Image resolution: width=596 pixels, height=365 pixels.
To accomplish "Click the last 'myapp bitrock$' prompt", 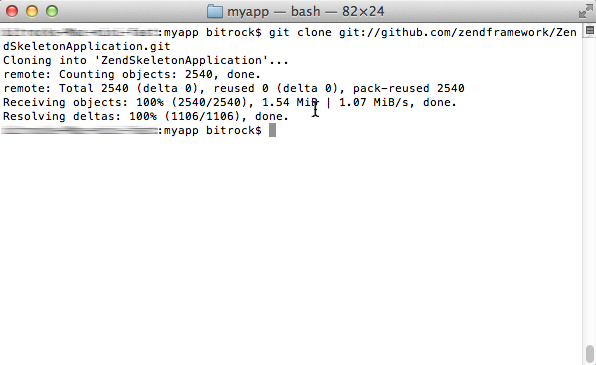I will tap(213, 130).
